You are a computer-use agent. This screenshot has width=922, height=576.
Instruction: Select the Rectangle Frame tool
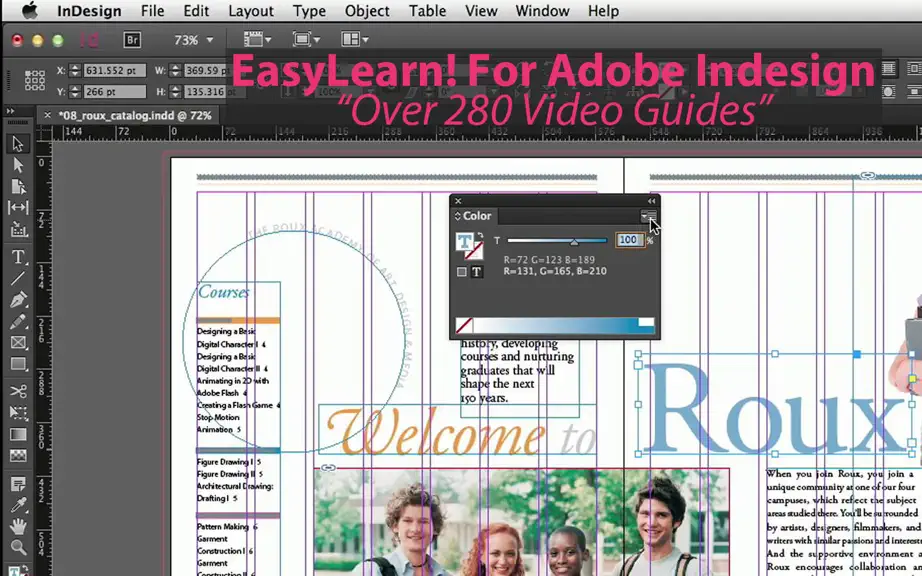(18, 343)
